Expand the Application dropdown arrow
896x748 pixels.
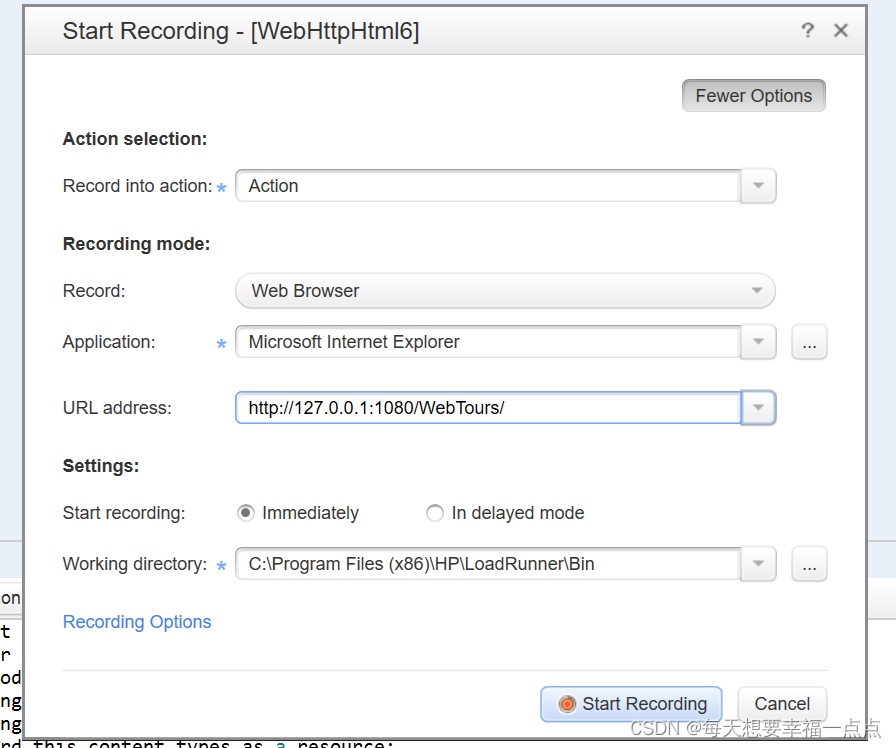click(758, 342)
